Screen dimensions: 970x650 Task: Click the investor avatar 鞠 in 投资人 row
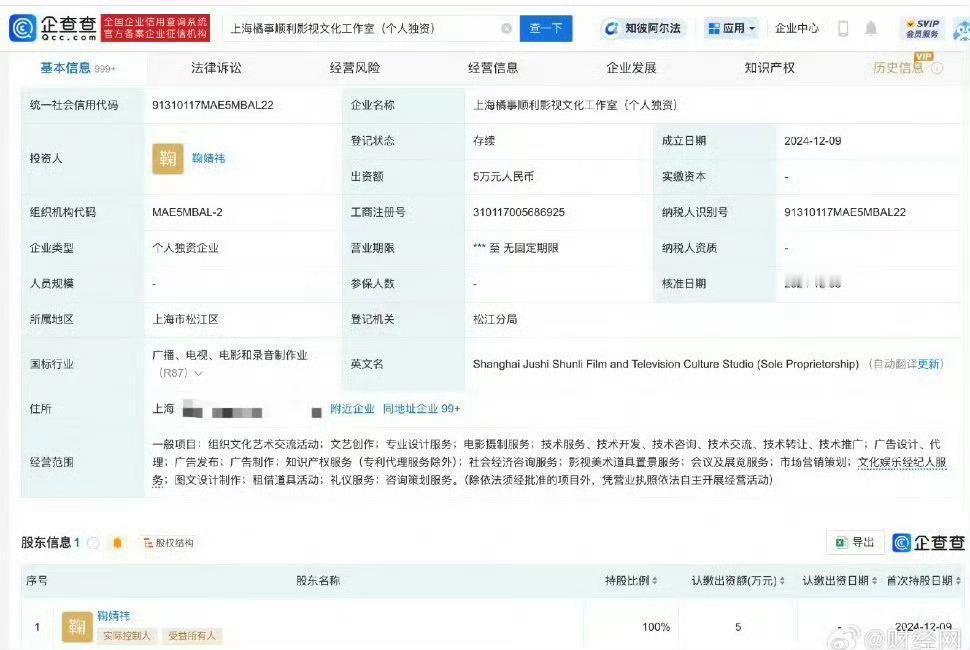tap(168, 159)
